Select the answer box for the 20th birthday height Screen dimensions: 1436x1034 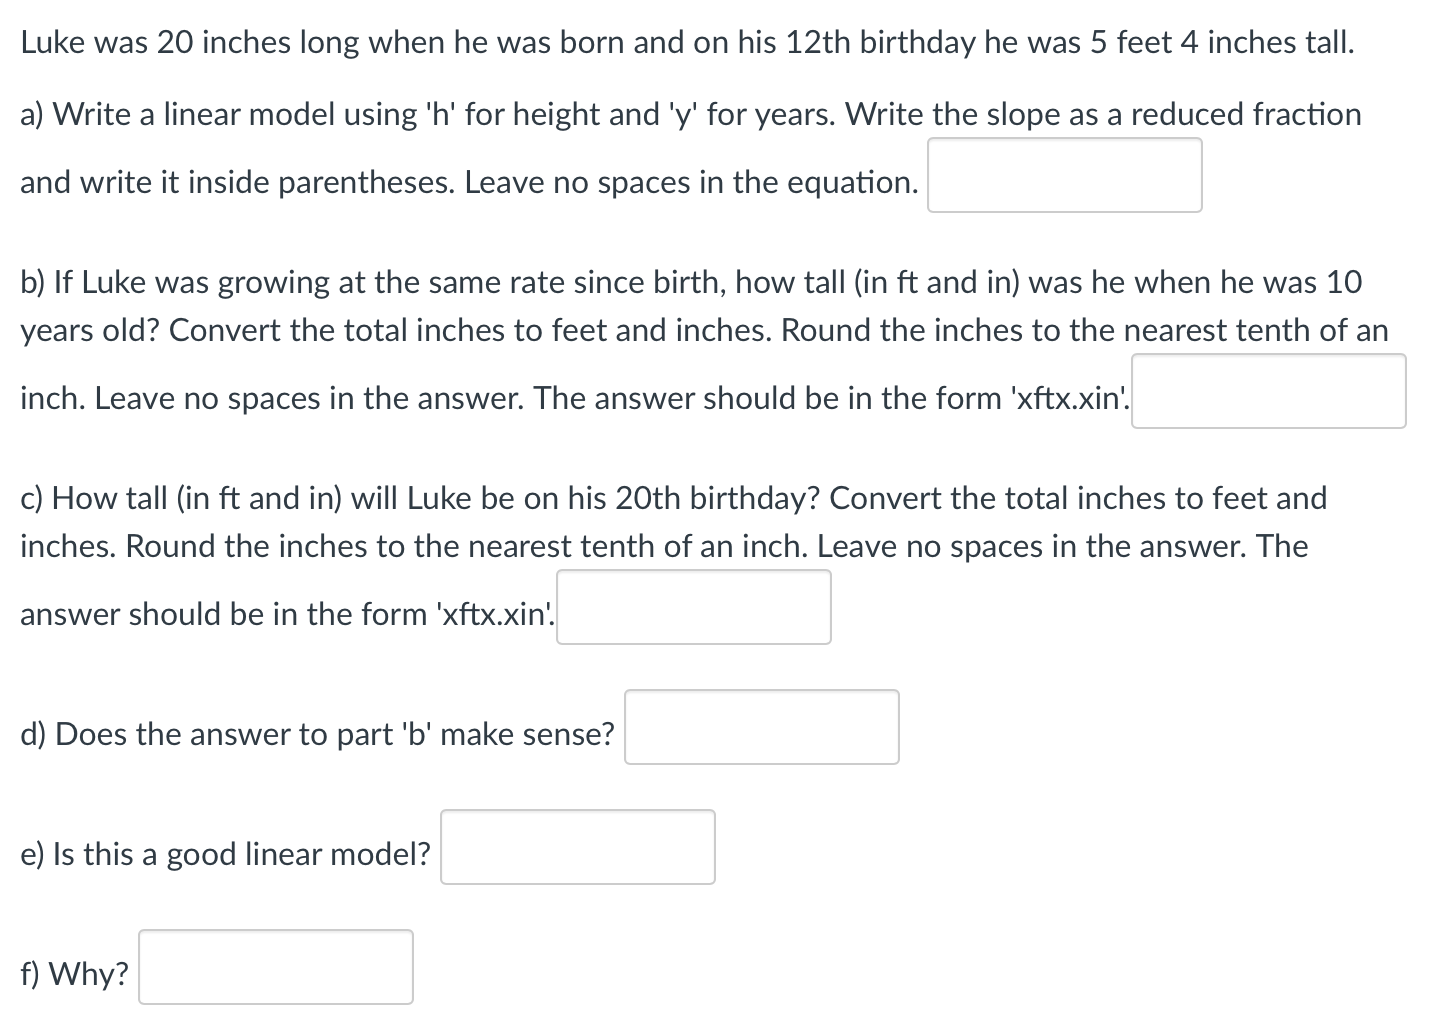[x=694, y=607]
